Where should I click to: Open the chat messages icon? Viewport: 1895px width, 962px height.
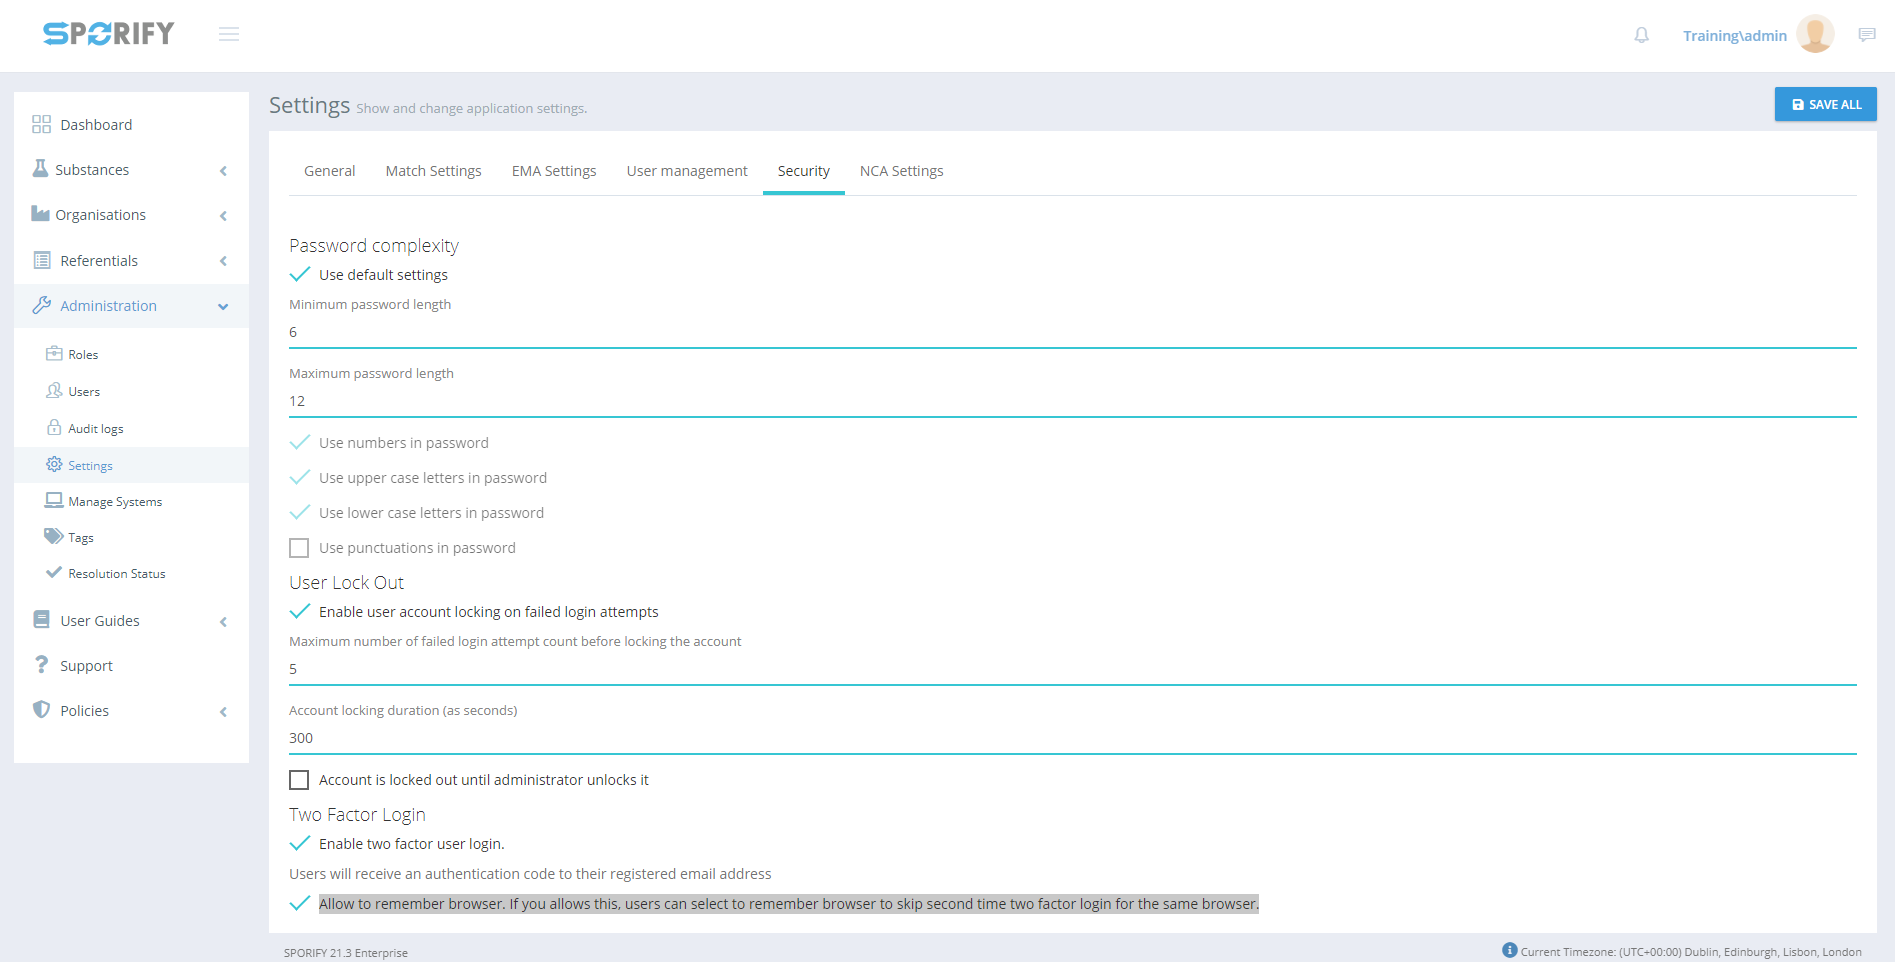(1866, 35)
